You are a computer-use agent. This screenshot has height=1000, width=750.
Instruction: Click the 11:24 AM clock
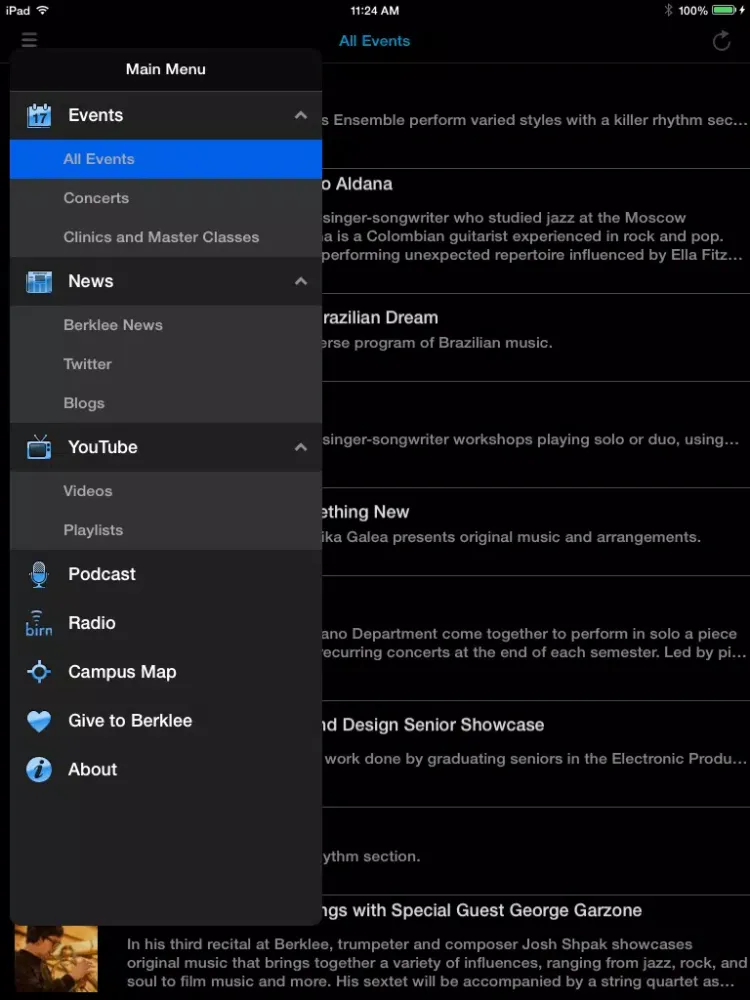pyautogui.click(x=375, y=10)
